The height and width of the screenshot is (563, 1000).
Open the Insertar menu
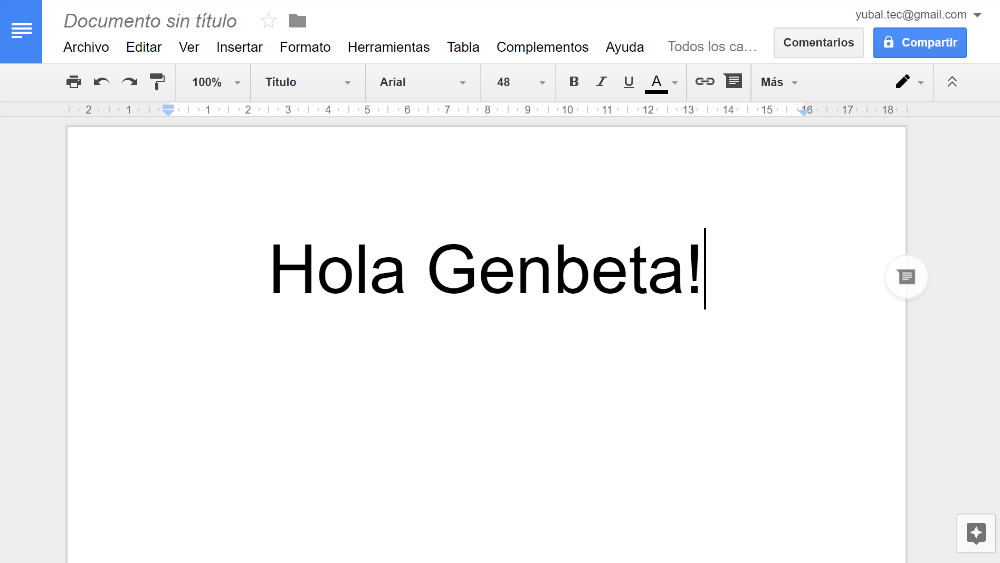(x=239, y=47)
